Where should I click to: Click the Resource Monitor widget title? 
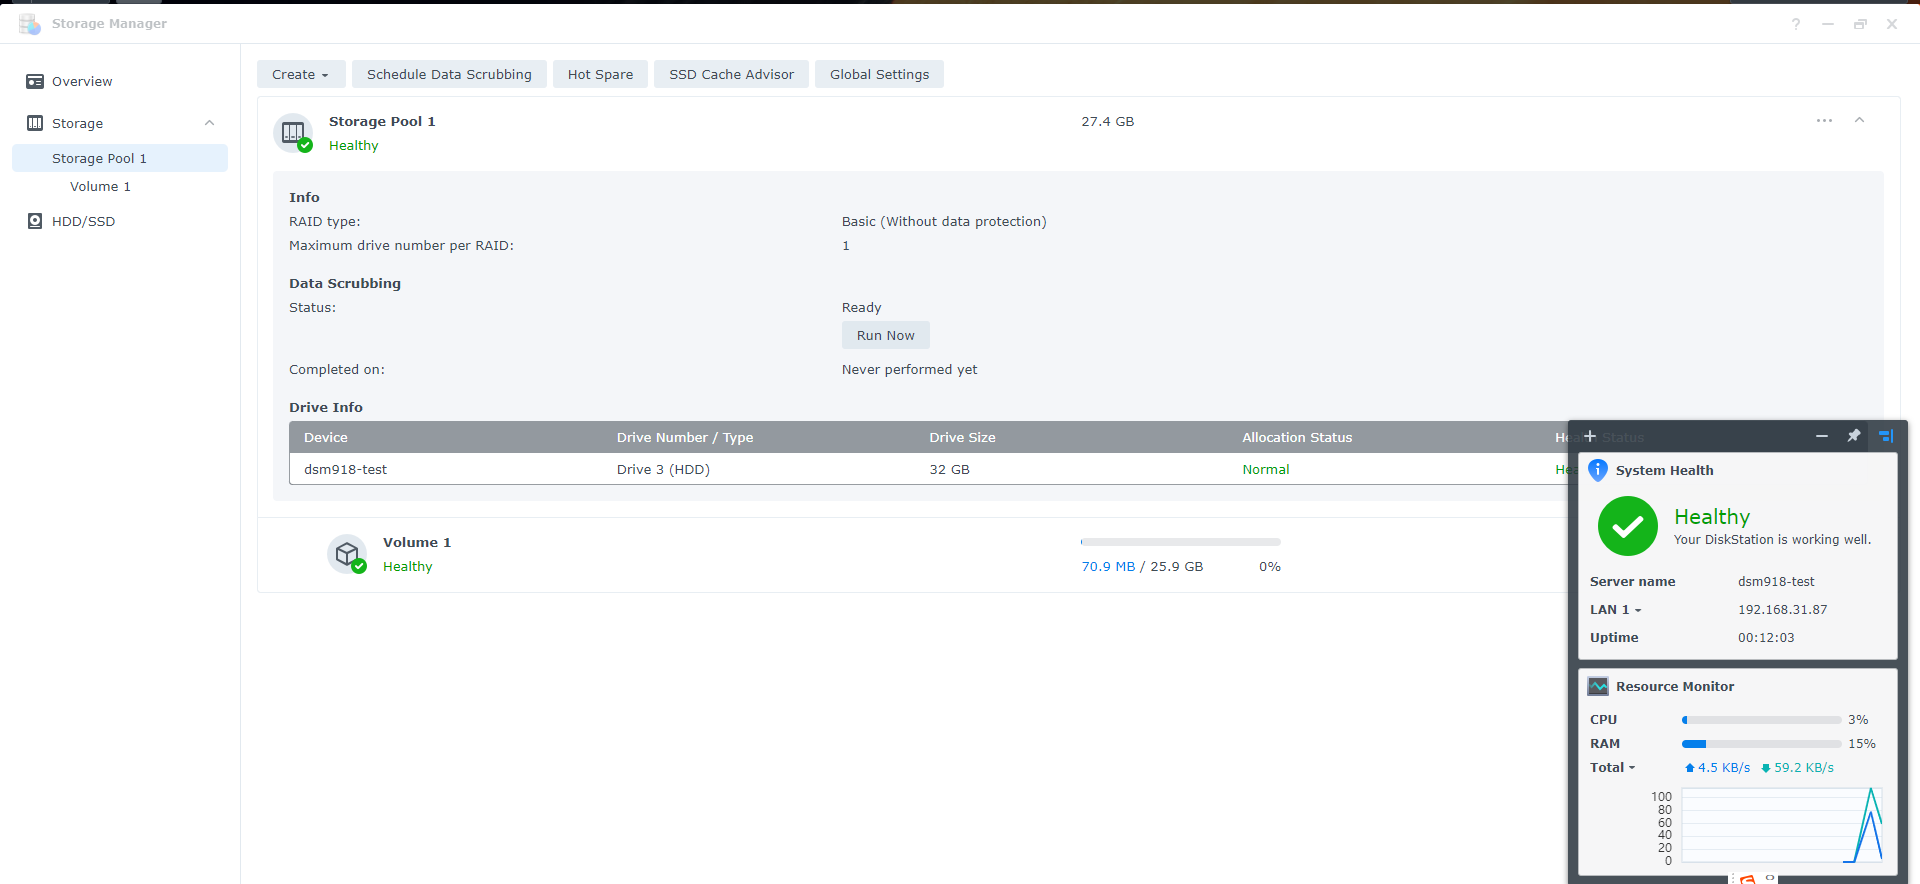coord(1675,686)
